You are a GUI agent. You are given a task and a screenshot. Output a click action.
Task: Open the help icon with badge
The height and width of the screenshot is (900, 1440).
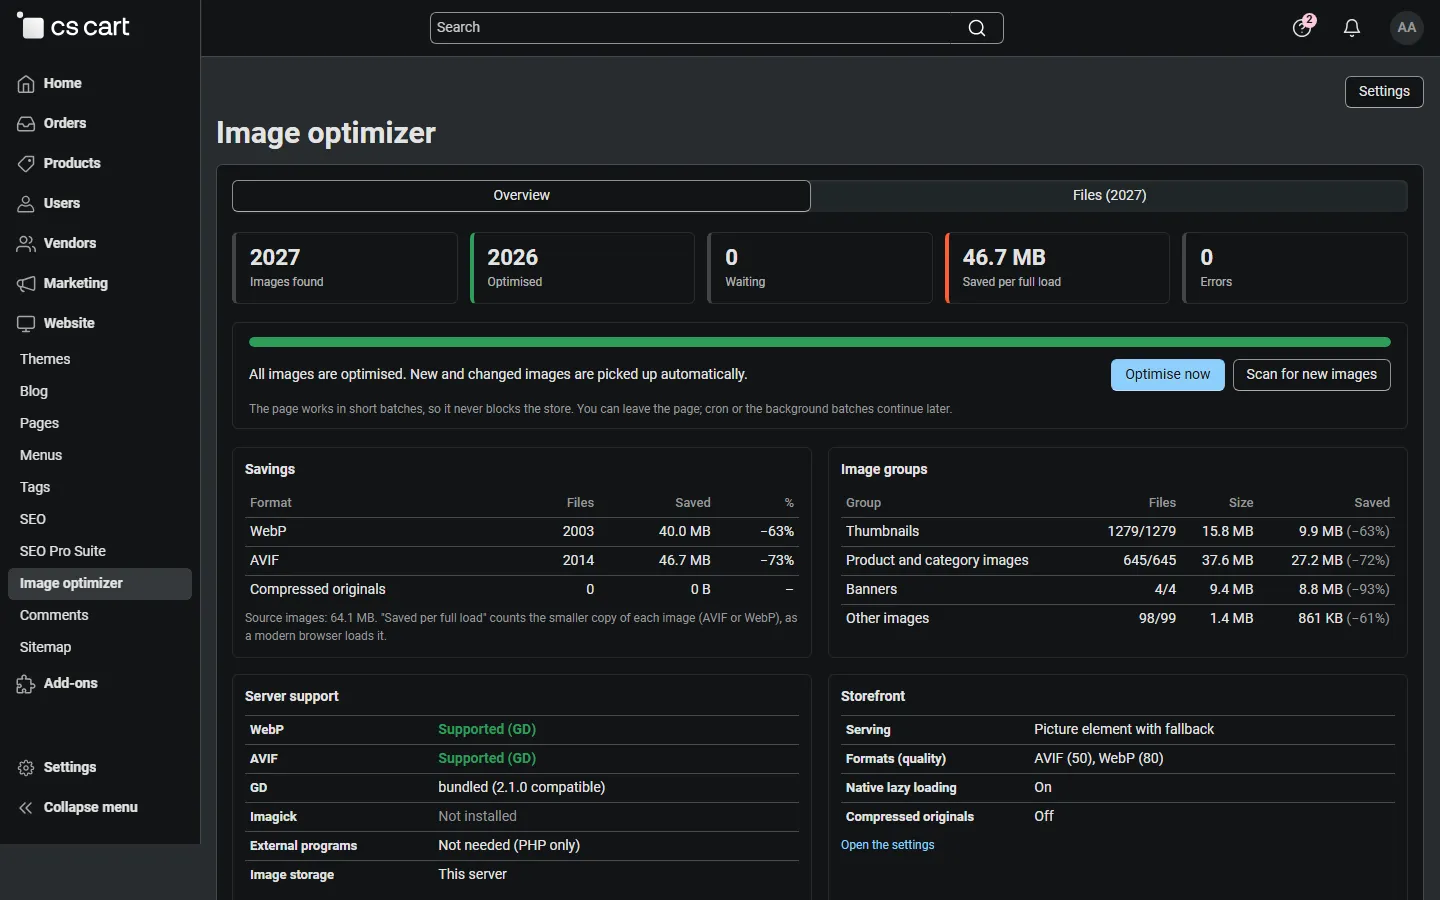1302,27
